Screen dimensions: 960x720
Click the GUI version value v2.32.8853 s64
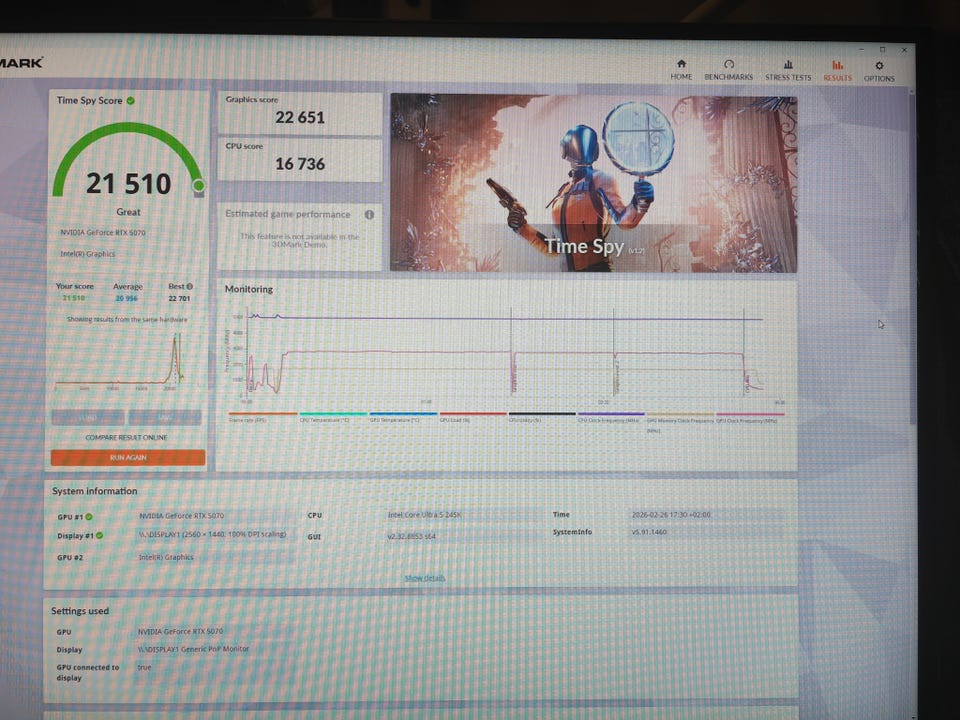pos(411,536)
